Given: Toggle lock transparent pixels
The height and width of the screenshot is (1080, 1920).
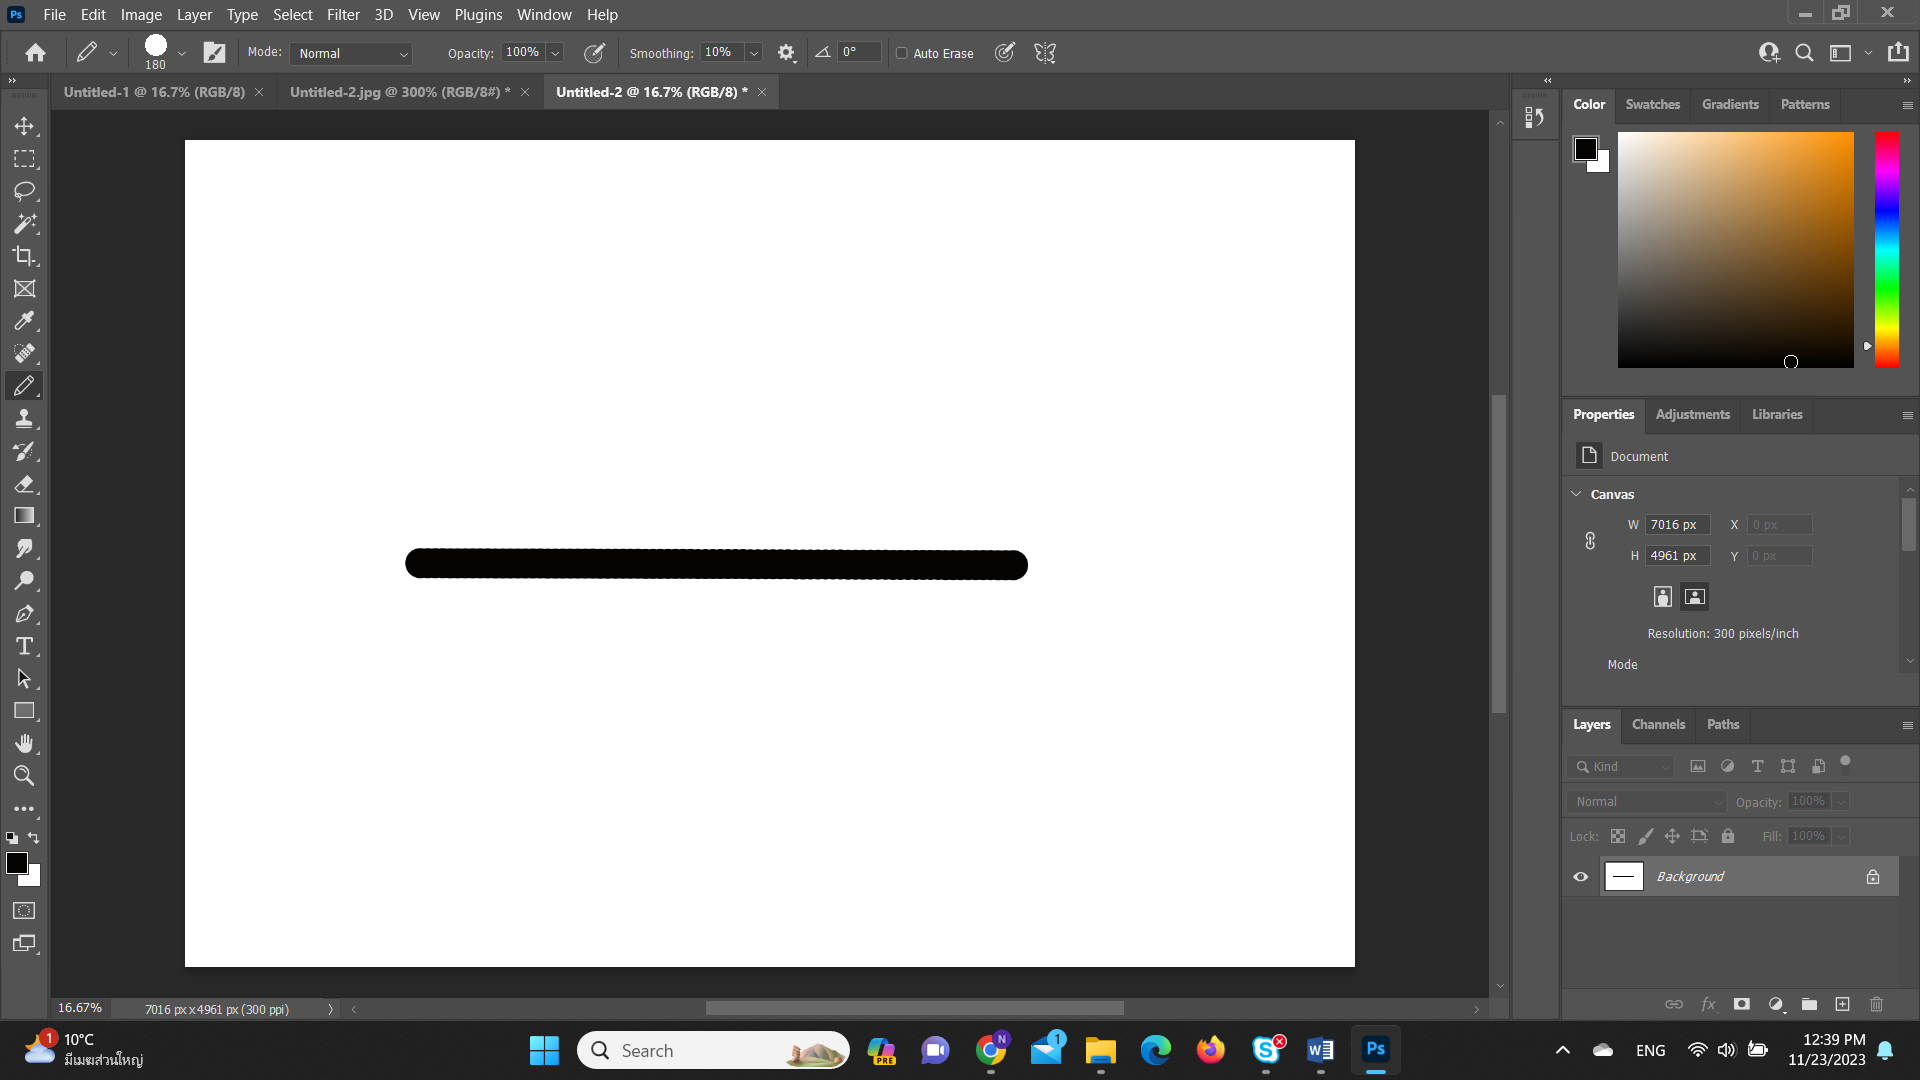Looking at the screenshot, I should point(1618,836).
